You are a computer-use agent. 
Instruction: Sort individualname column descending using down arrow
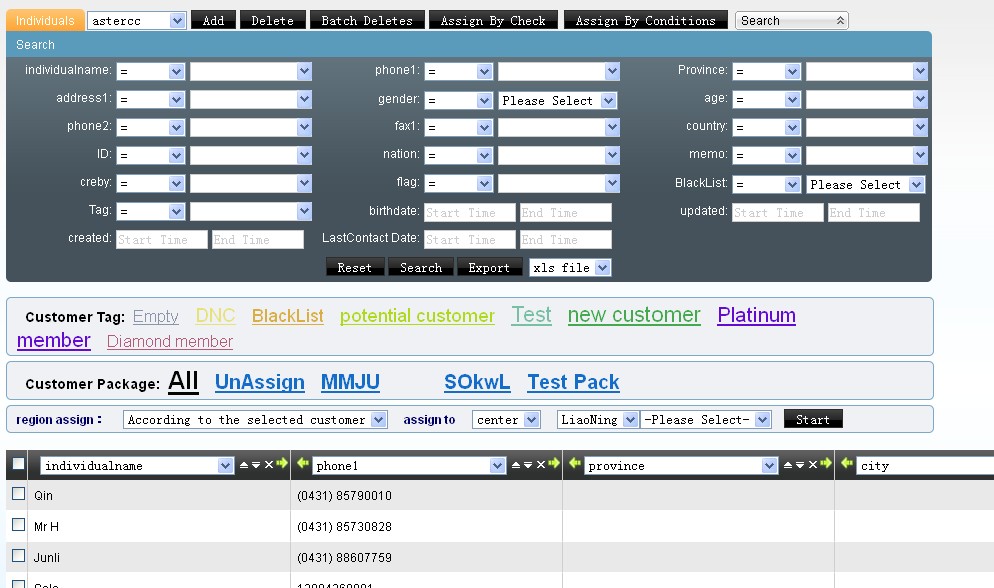pyautogui.click(x=256, y=465)
